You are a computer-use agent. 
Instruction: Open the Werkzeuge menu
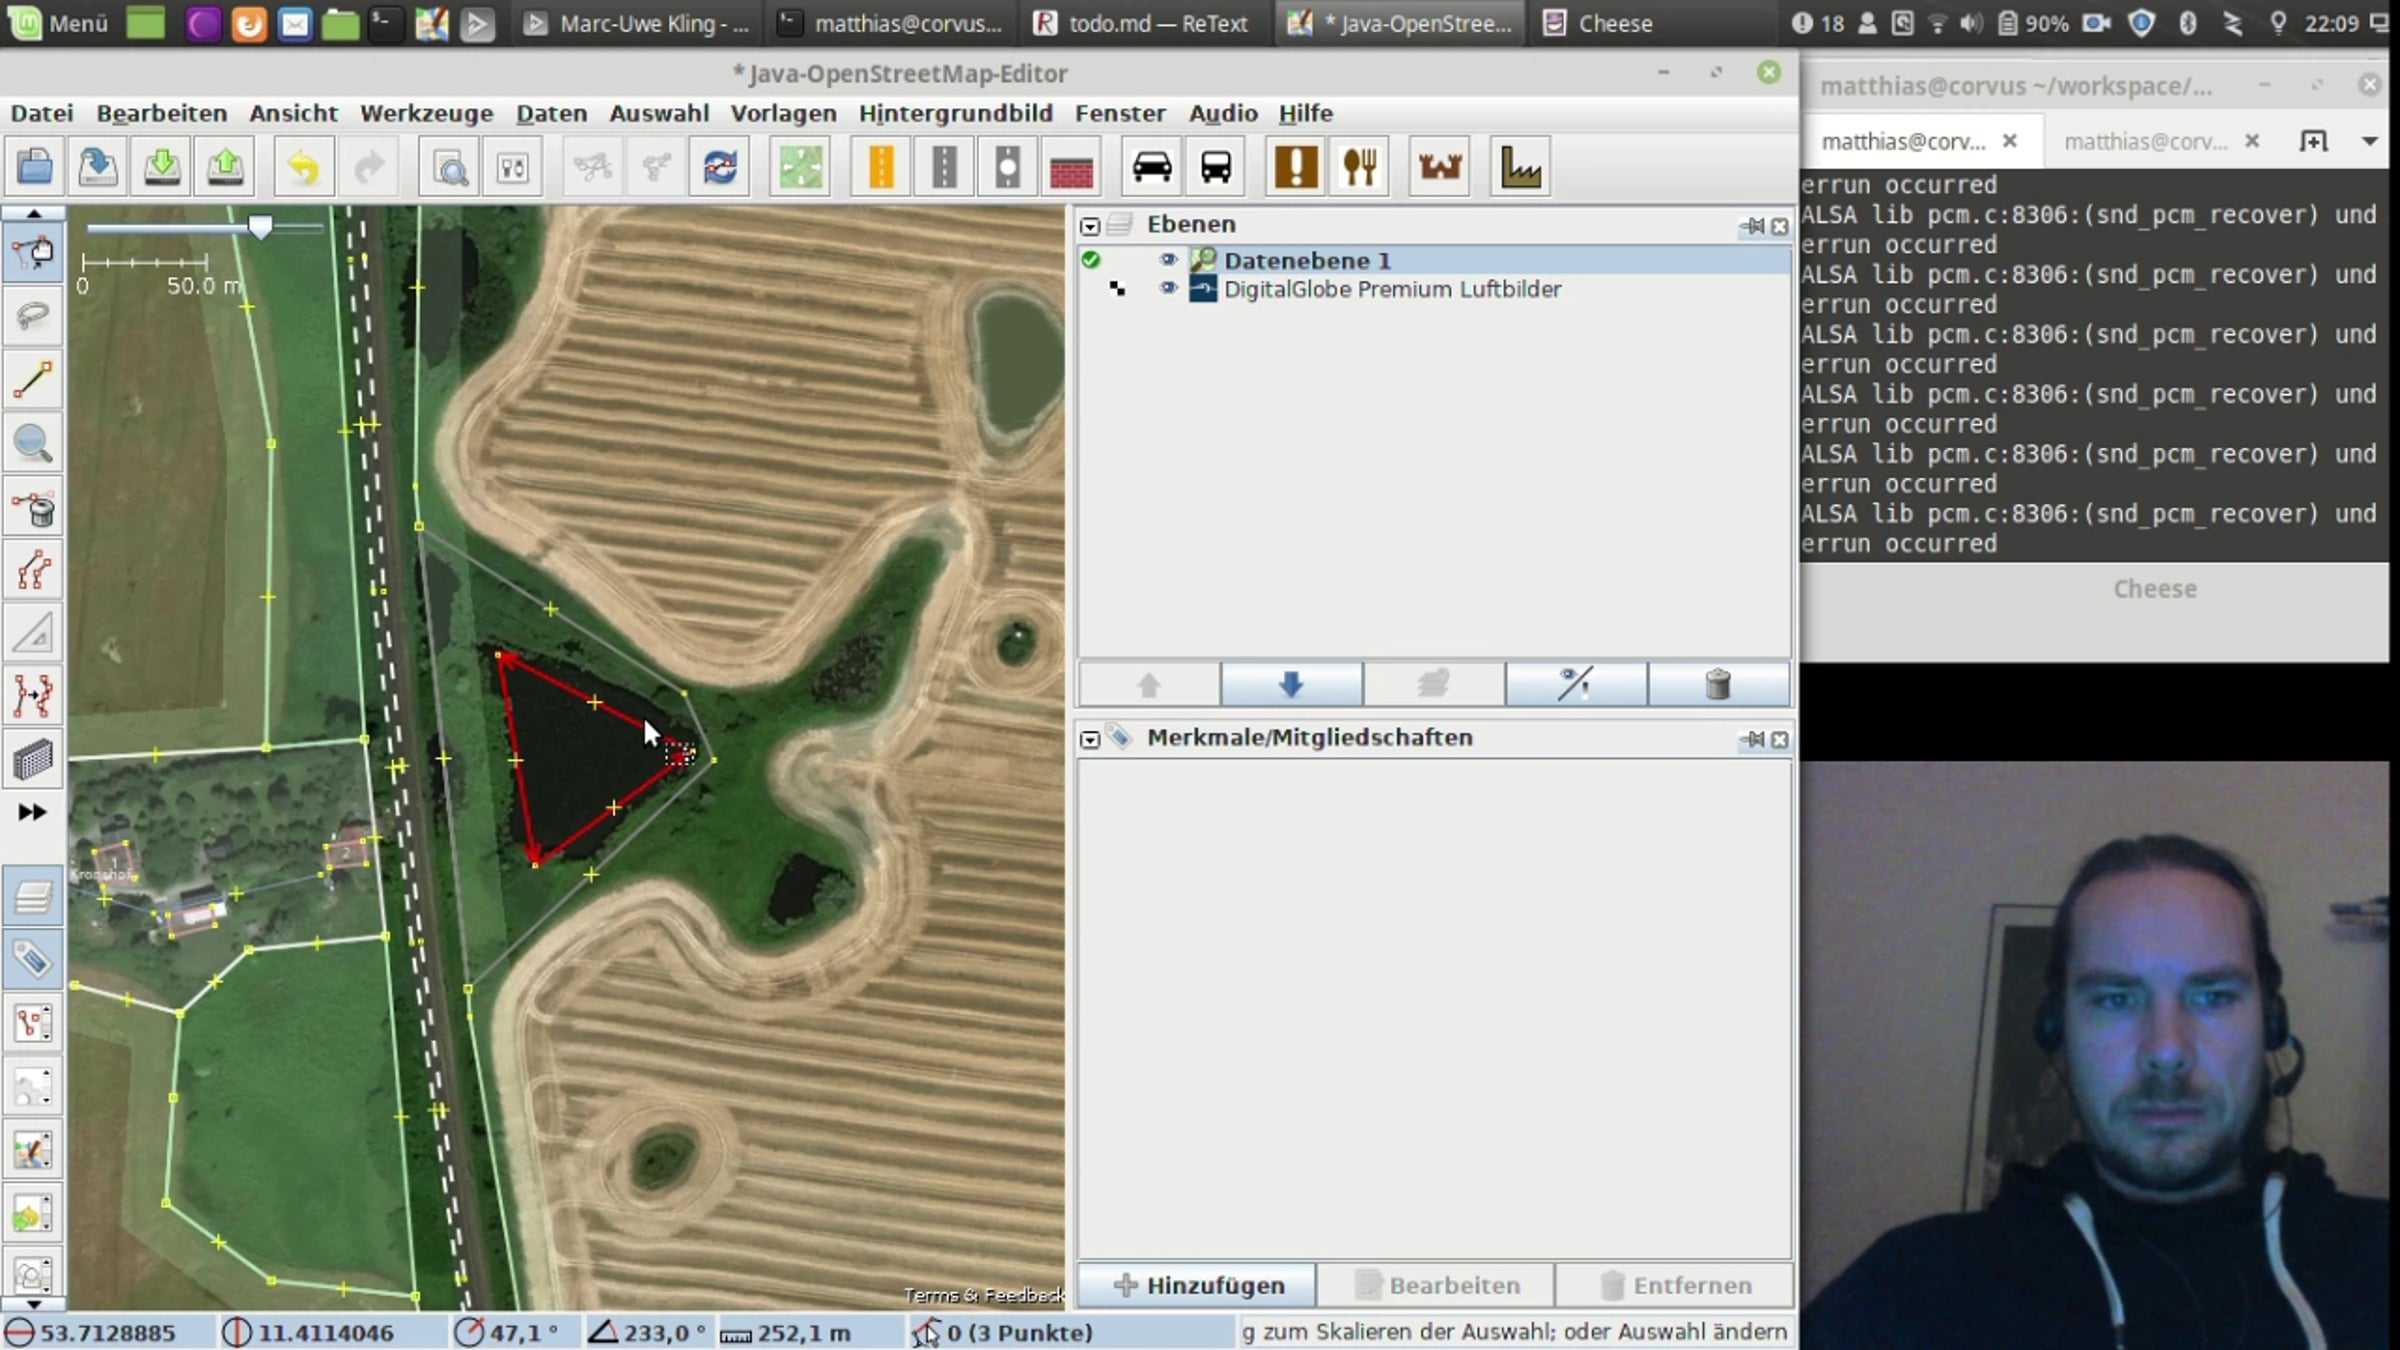pos(427,113)
